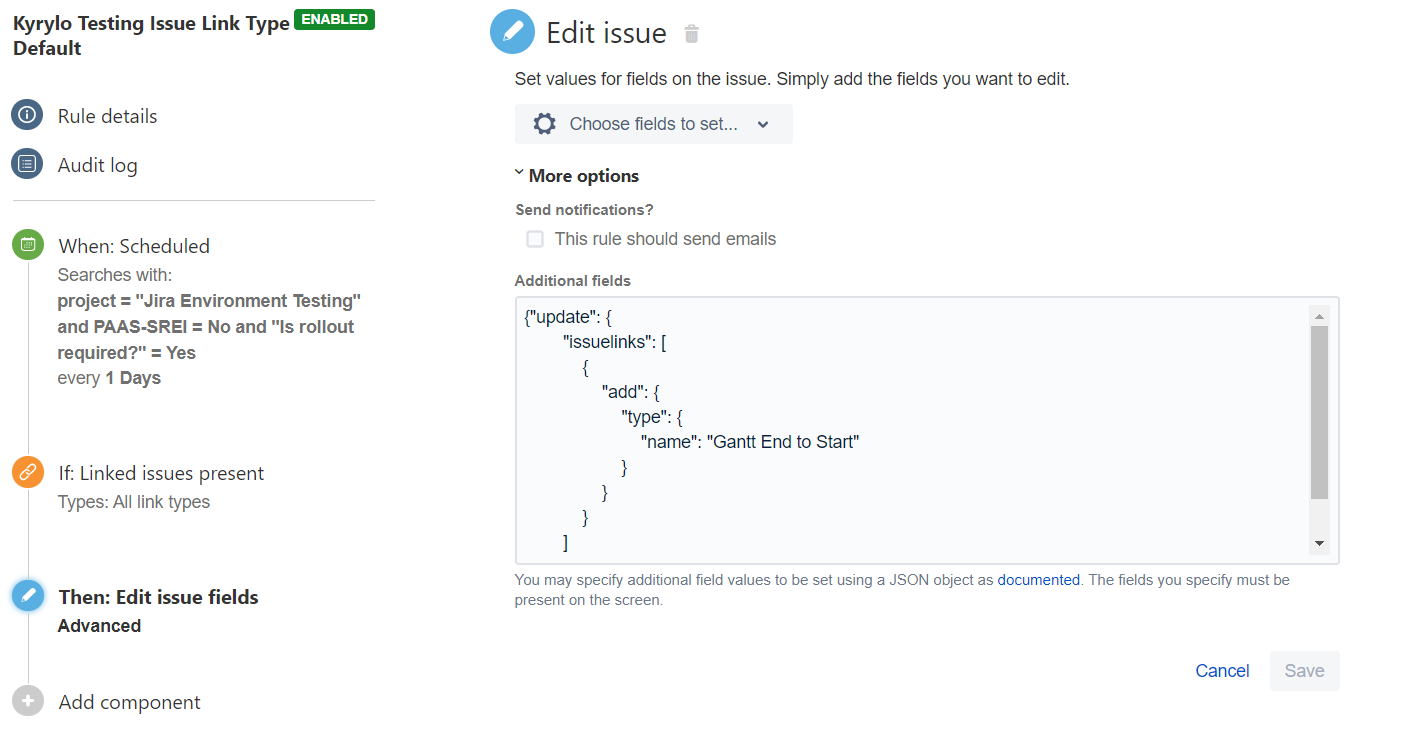Click the blue pencil icon beside Then: Edit issue fields
The image size is (1419, 754).
[28, 596]
